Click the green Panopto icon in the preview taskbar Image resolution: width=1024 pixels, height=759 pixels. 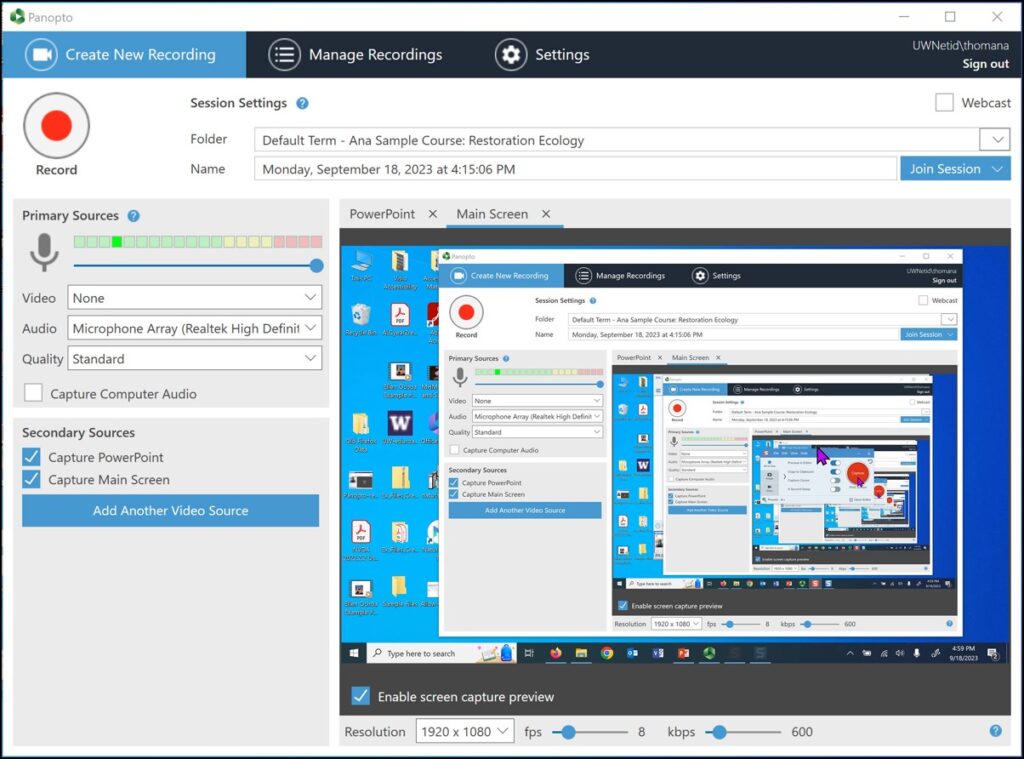tap(709, 653)
